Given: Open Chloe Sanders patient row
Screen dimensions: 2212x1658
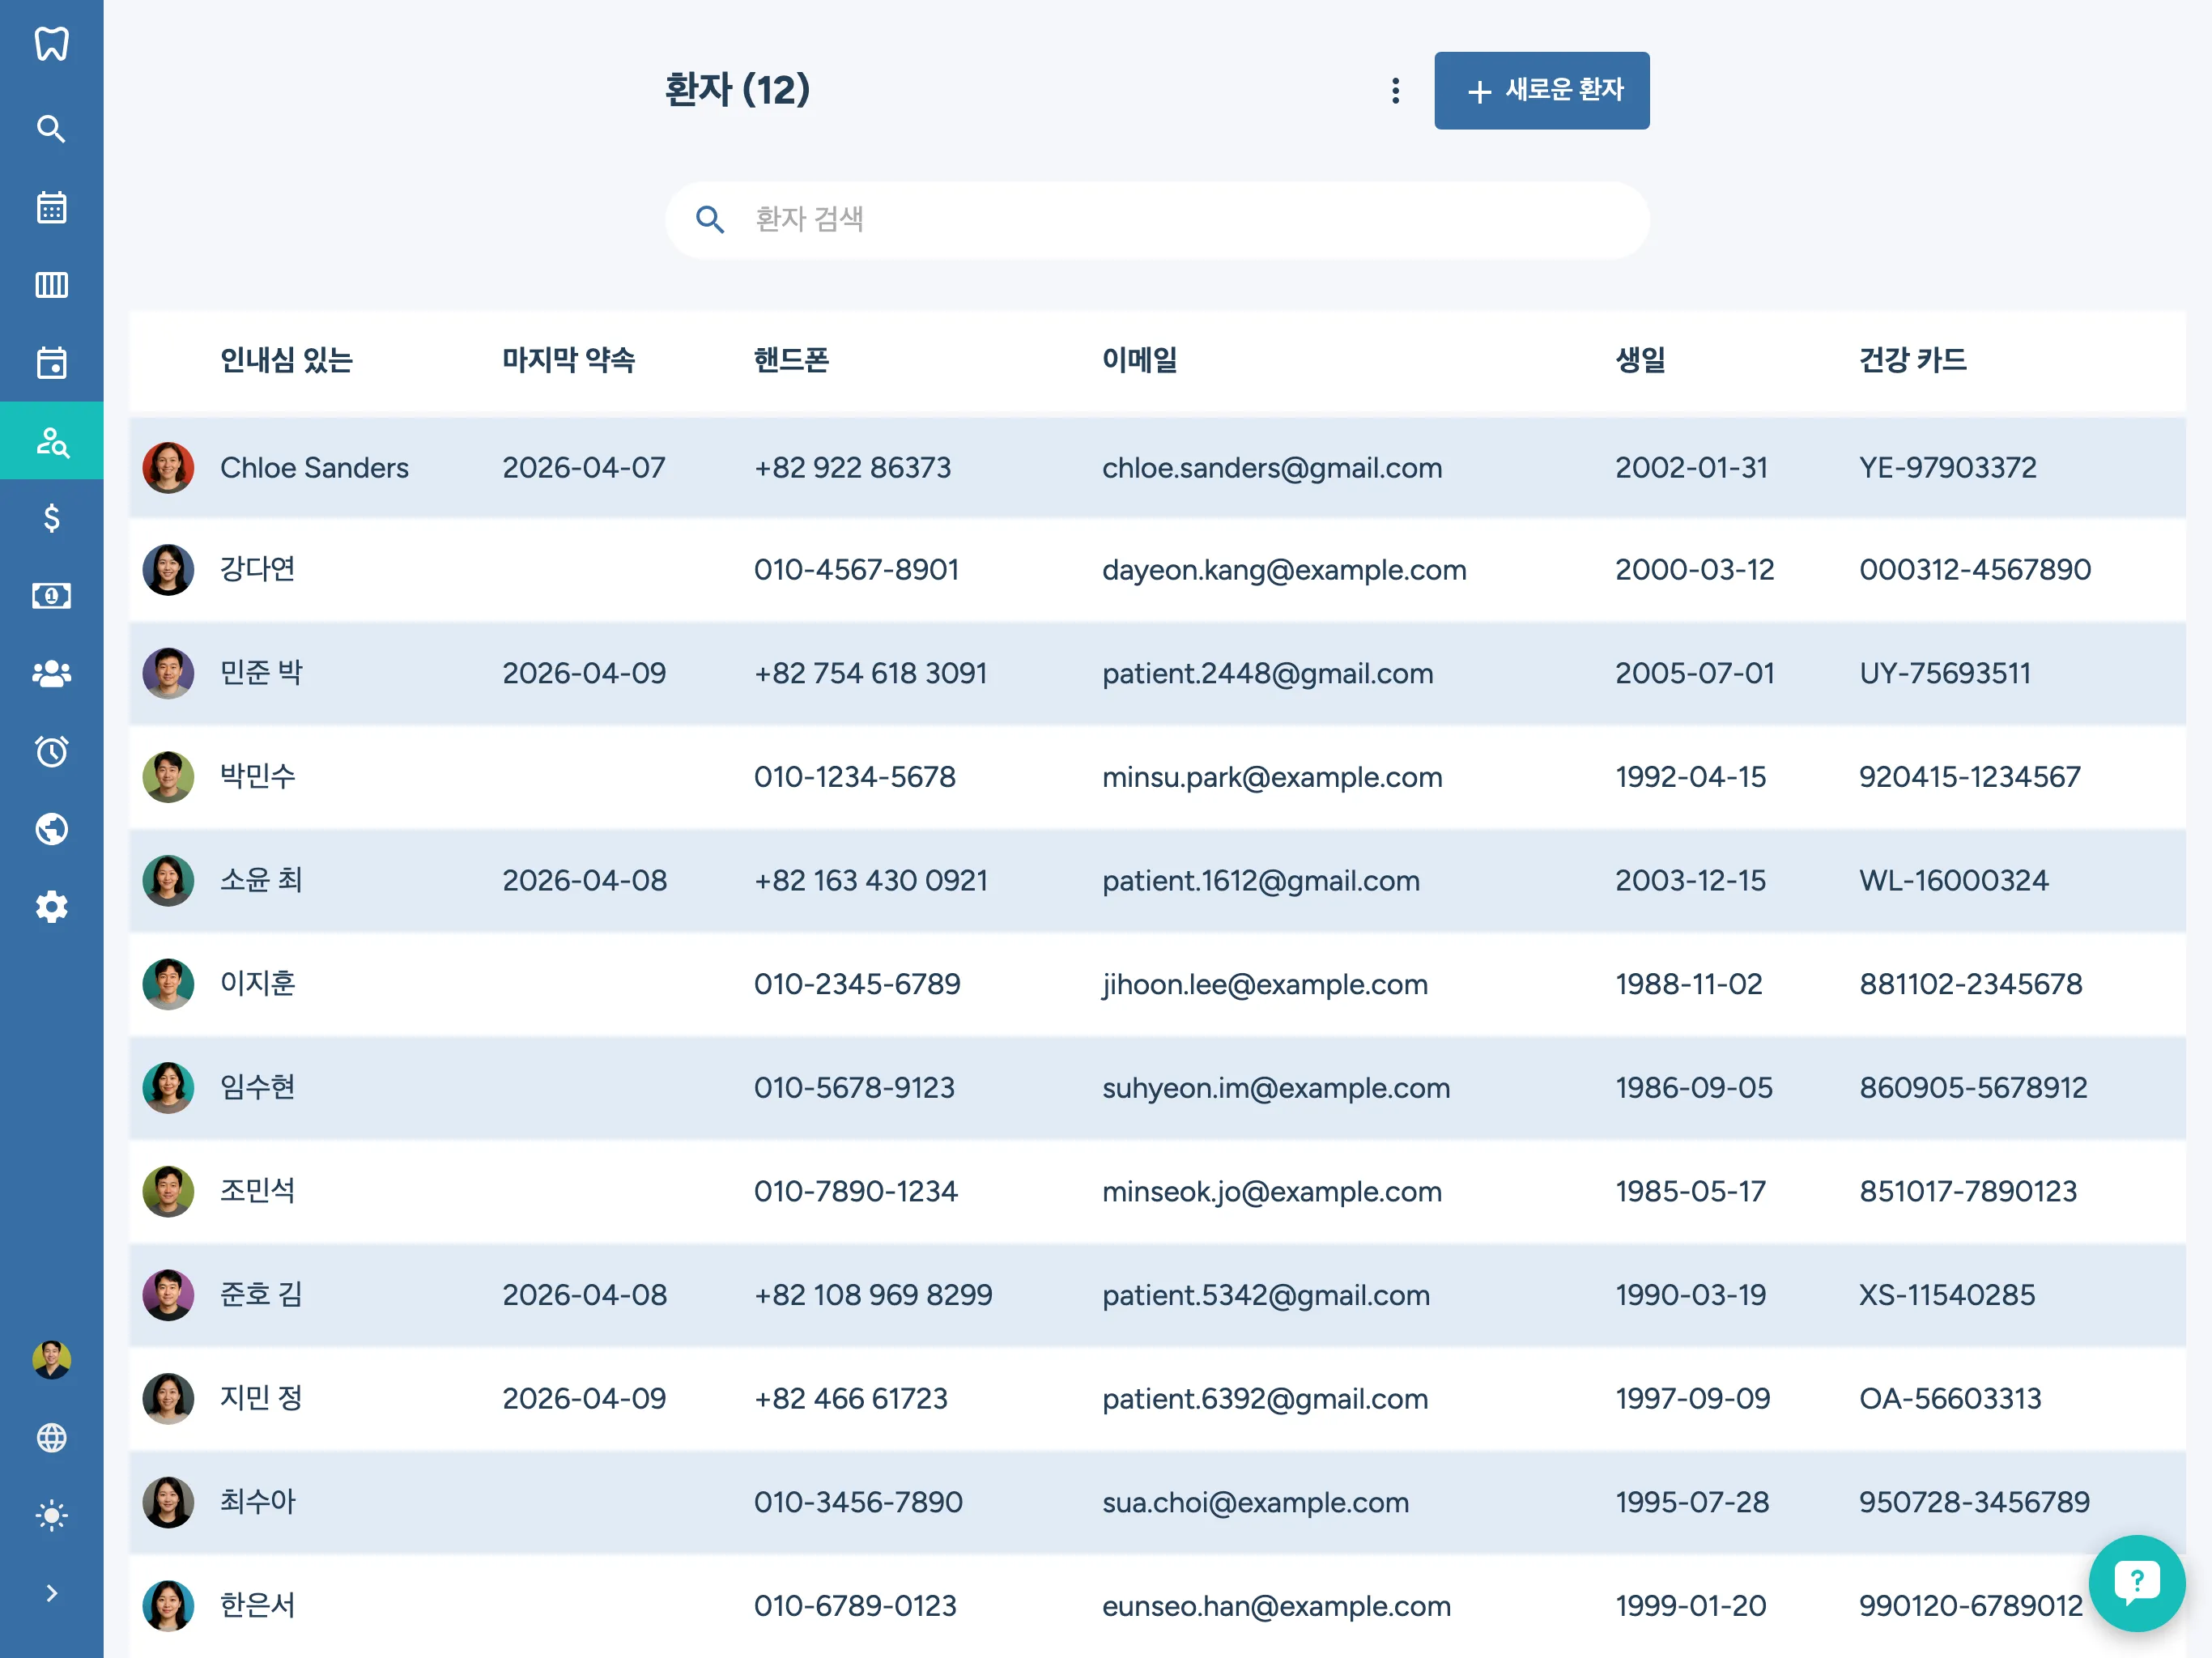Looking at the screenshot, I should pyautogui.click(x=314, y=468).
